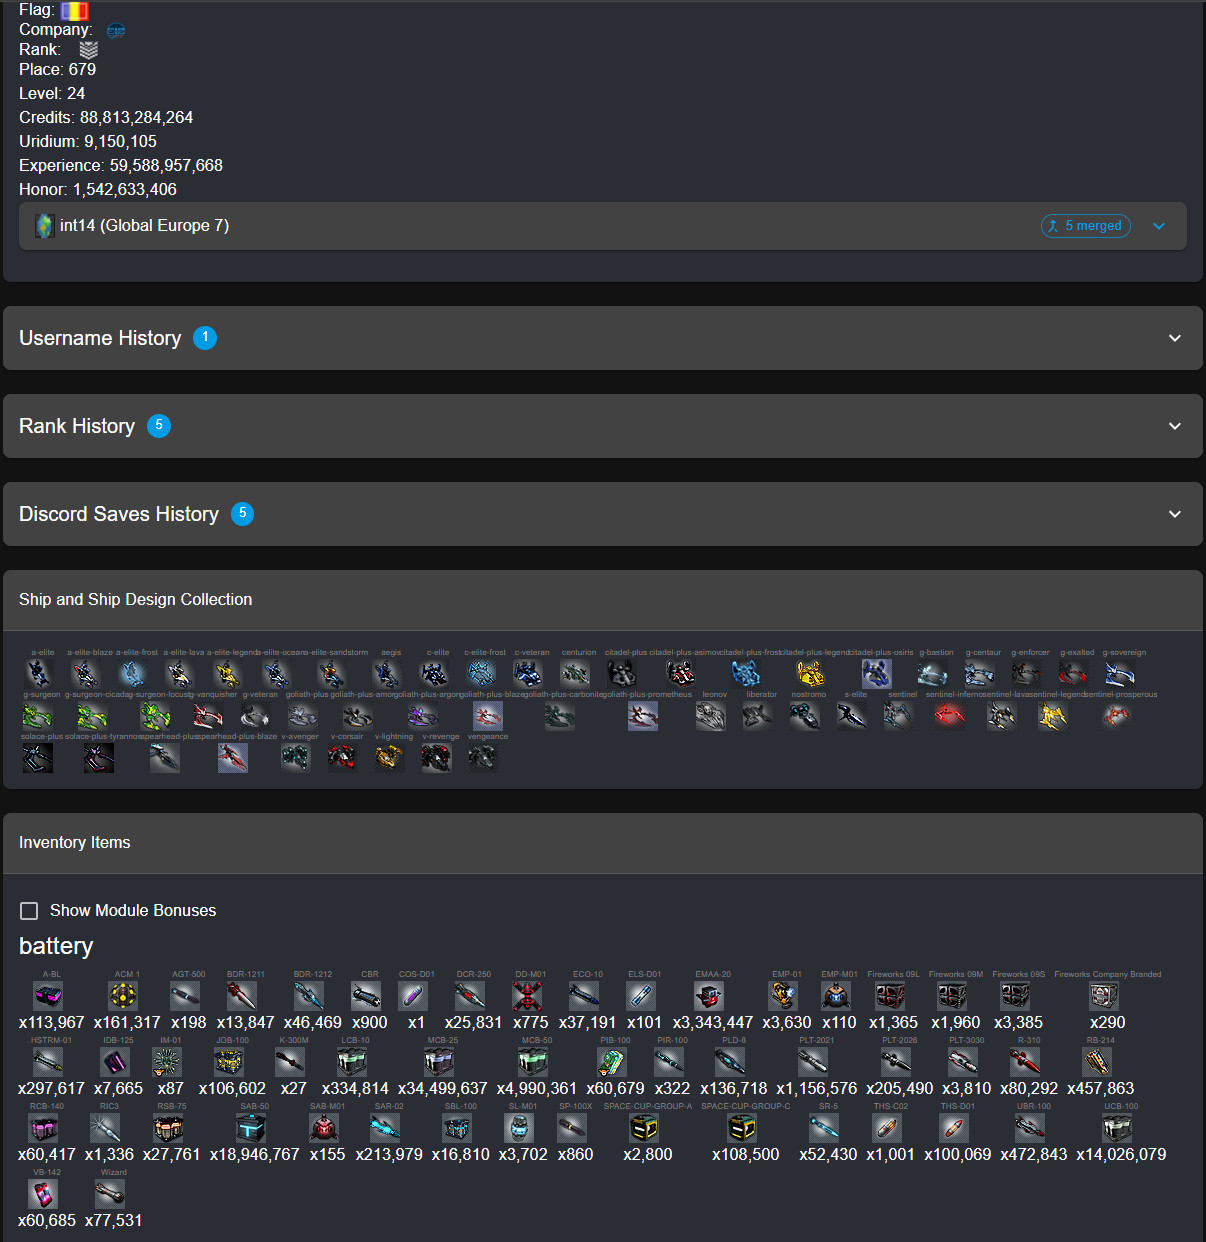The image size is (1206, 1242).
Task: Click the Honor value 1,542,633,406
Action: [125, 190]
